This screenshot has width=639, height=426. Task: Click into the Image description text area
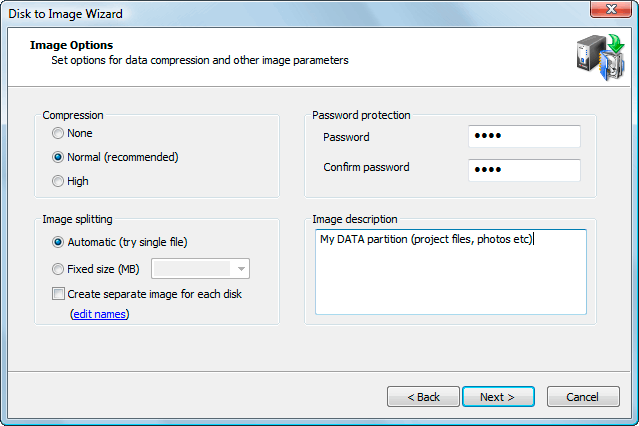pyautogui.click(x=451, y=272)
